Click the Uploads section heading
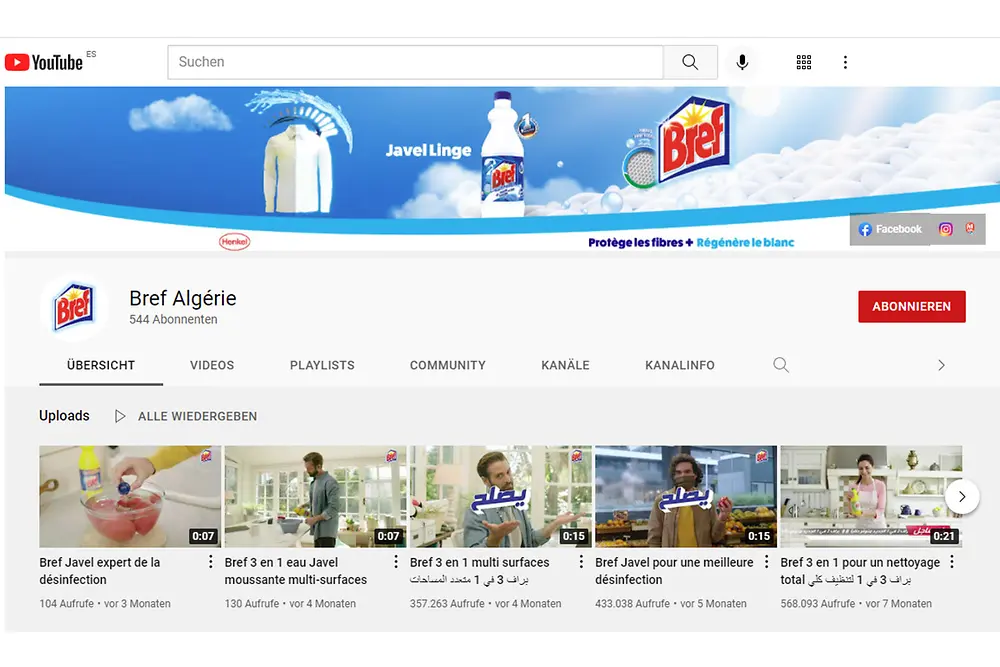1000x667 pixels. [x=64, y=416]
